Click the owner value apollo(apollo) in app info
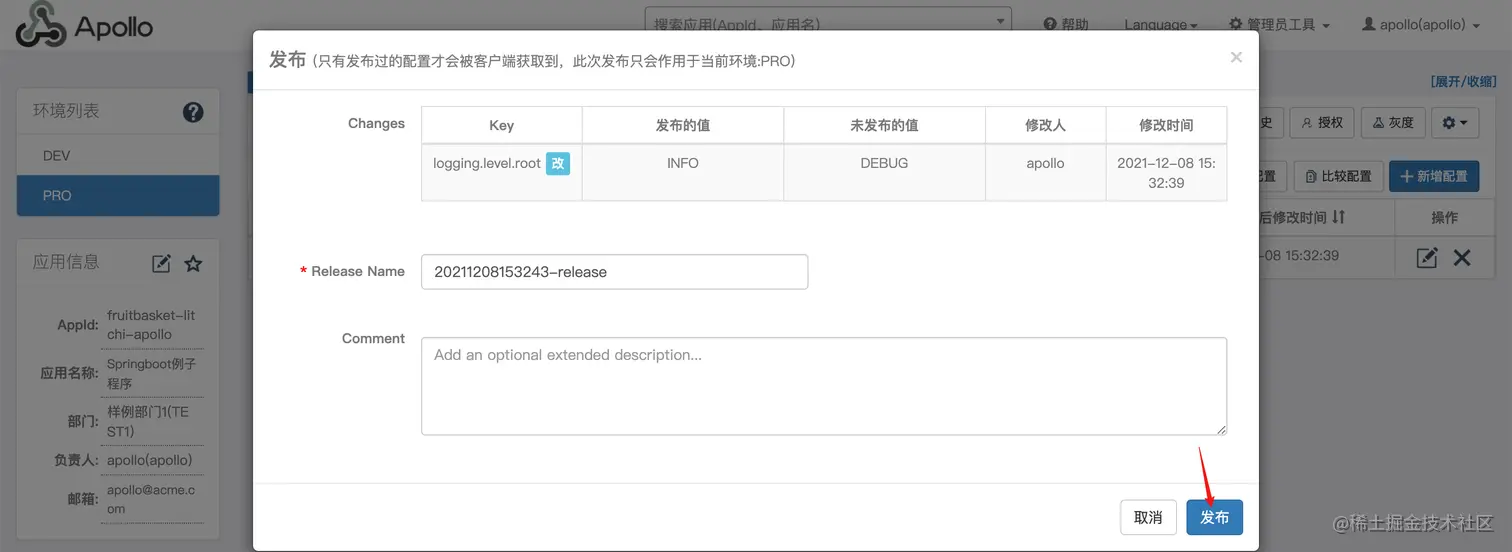Screen dimensions: 1512x552 149,460
